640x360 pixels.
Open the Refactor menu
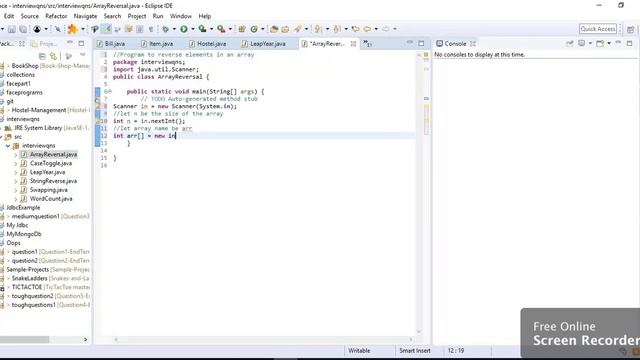(x=56, y=16)
